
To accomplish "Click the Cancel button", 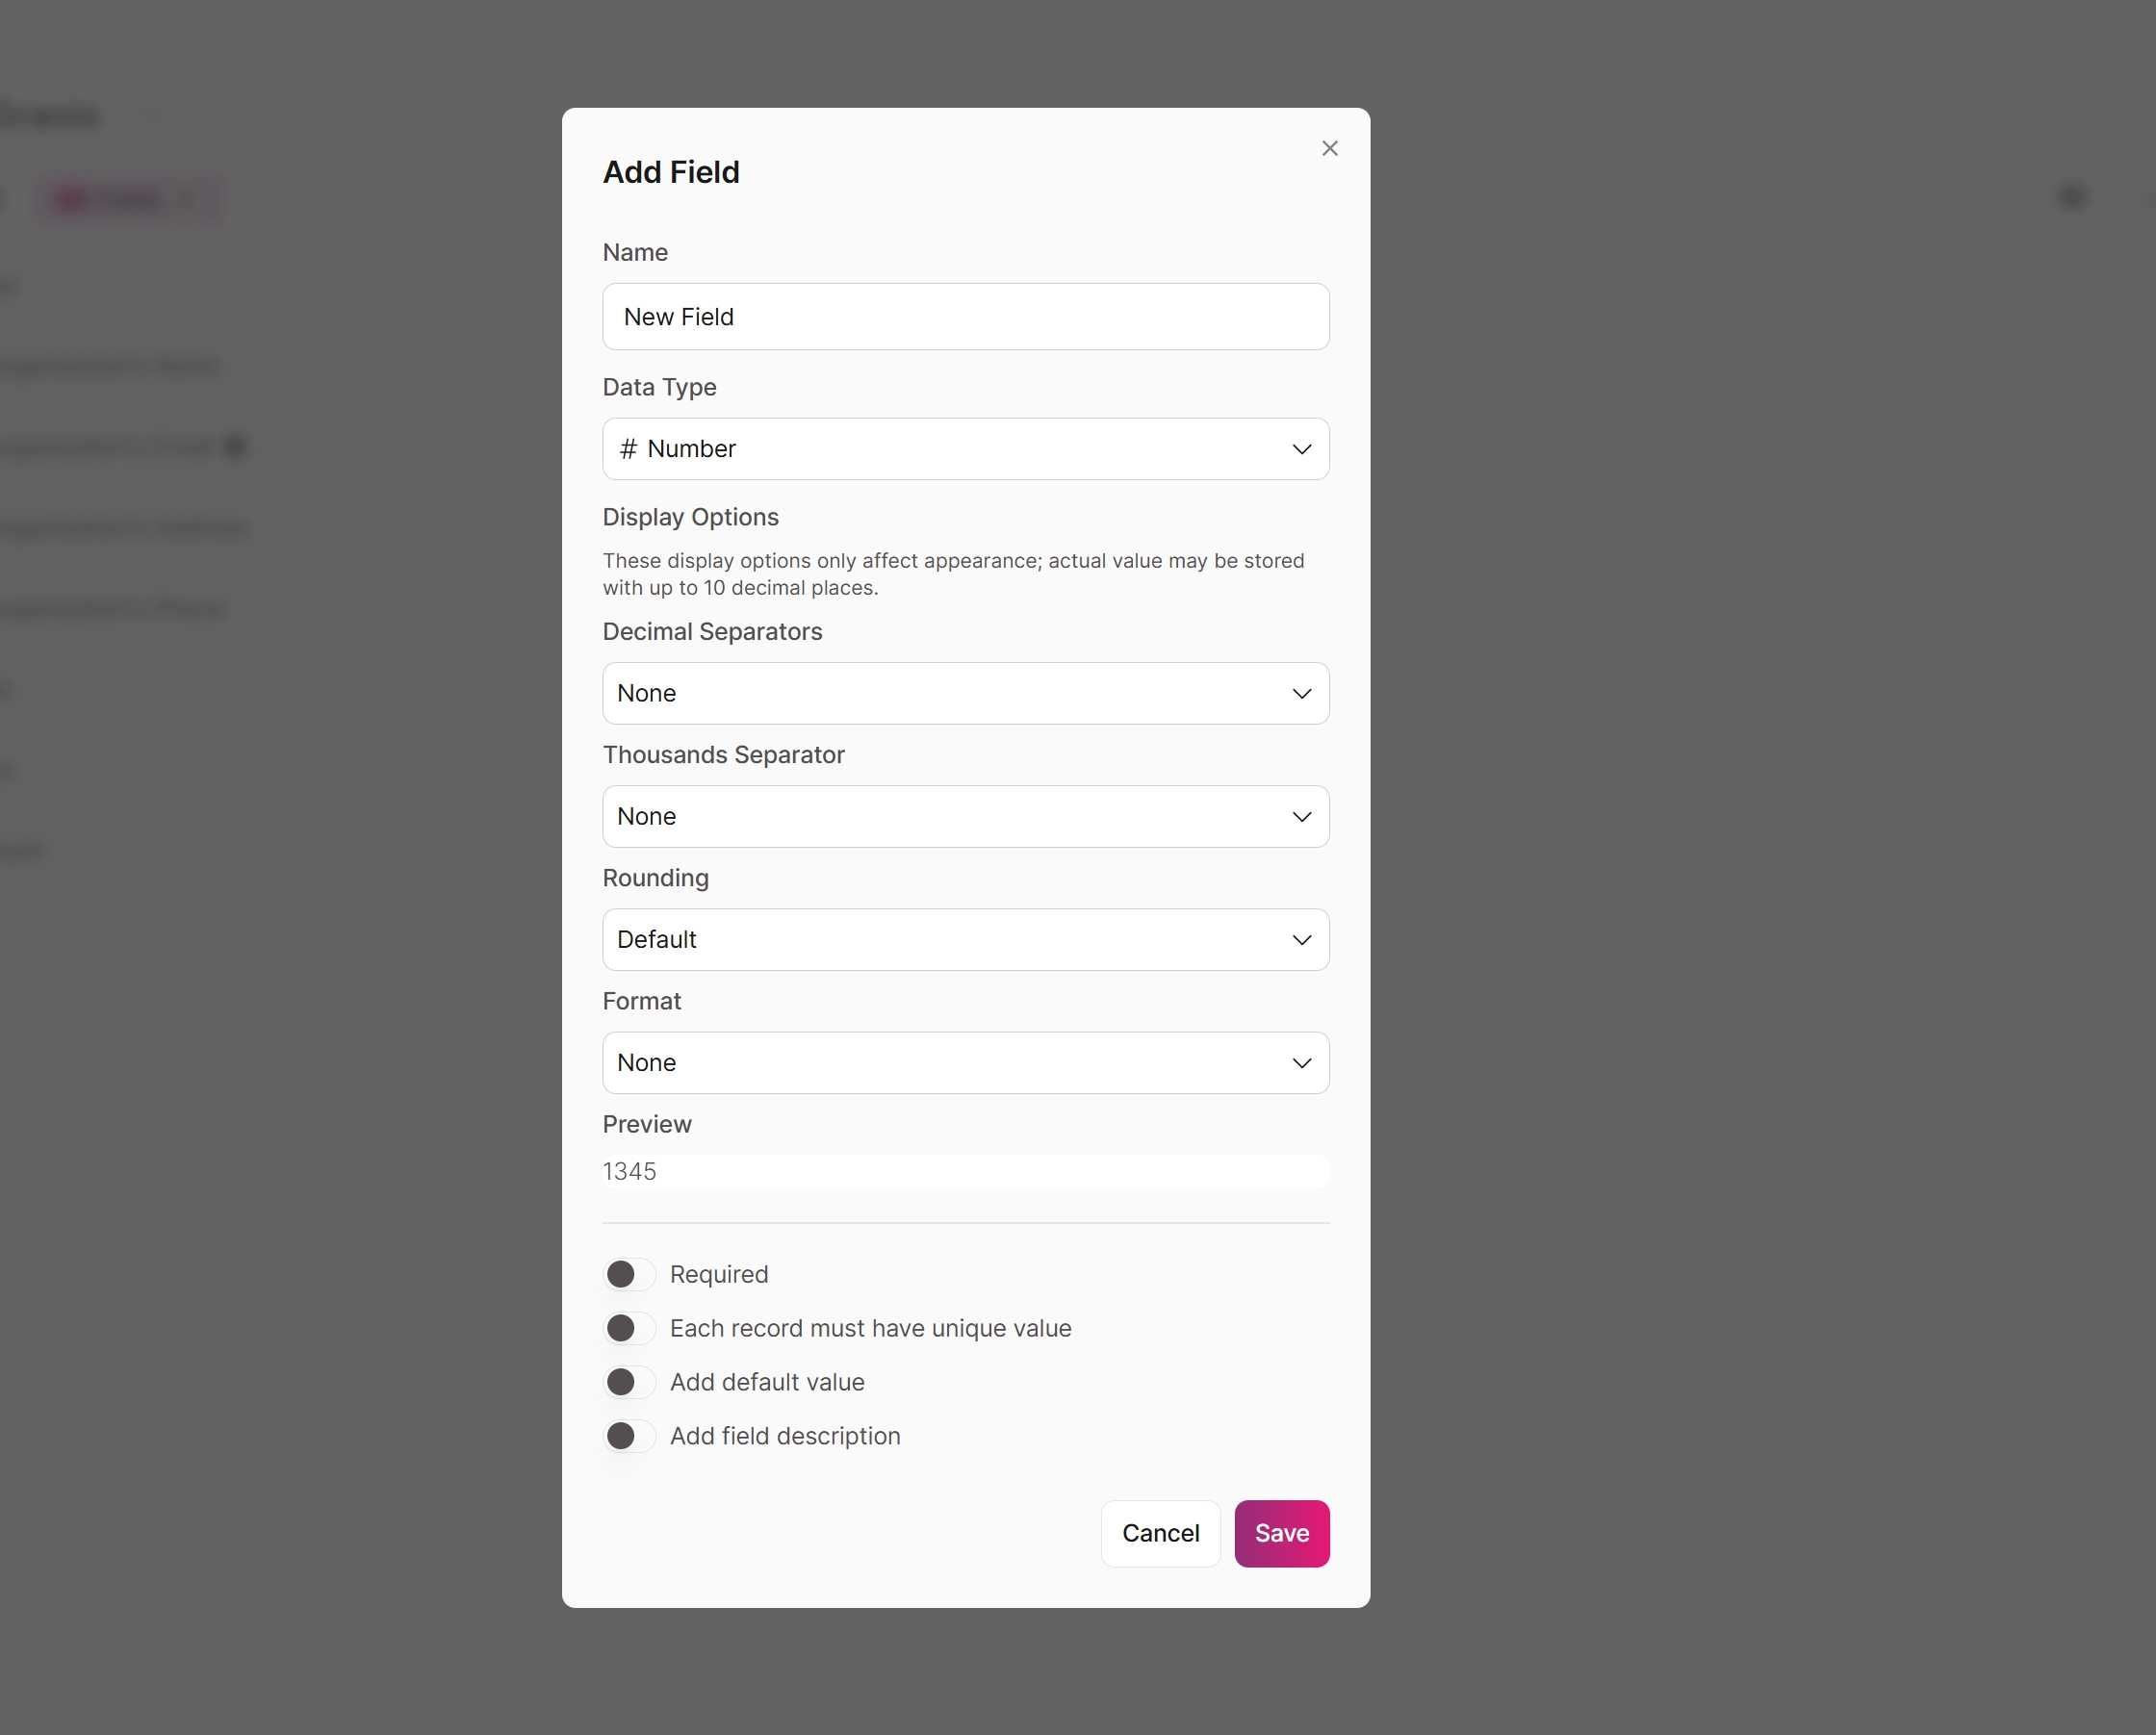I will 1160,1533.
